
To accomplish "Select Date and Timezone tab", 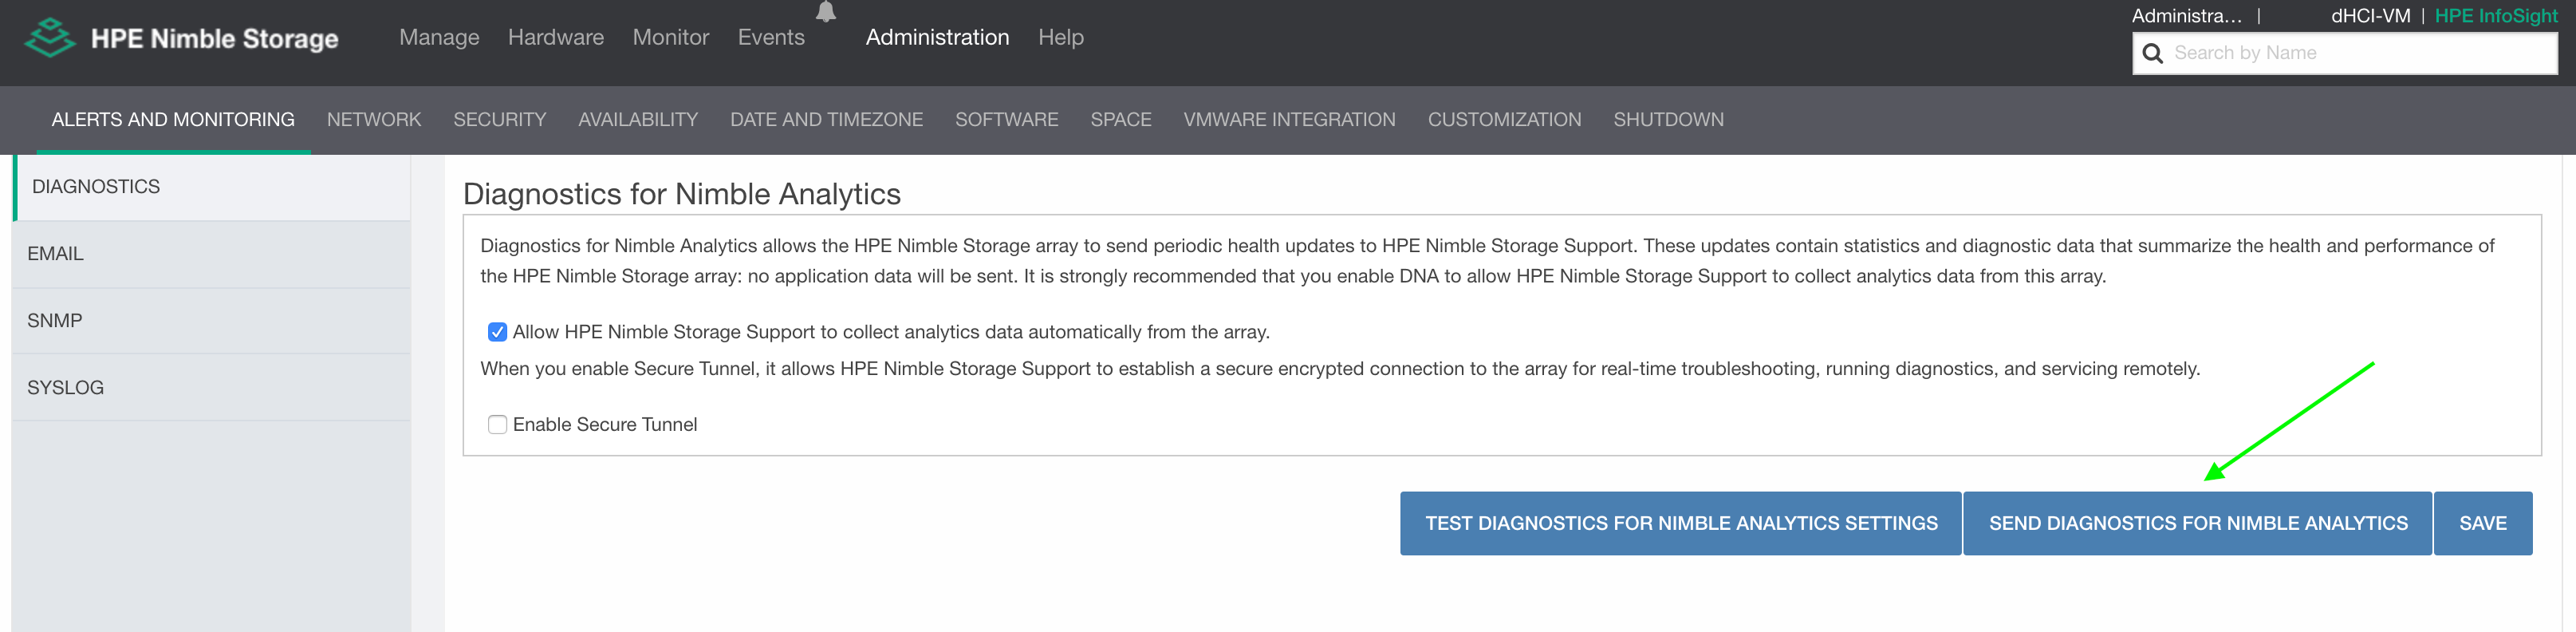I will (x=826, y=119).
